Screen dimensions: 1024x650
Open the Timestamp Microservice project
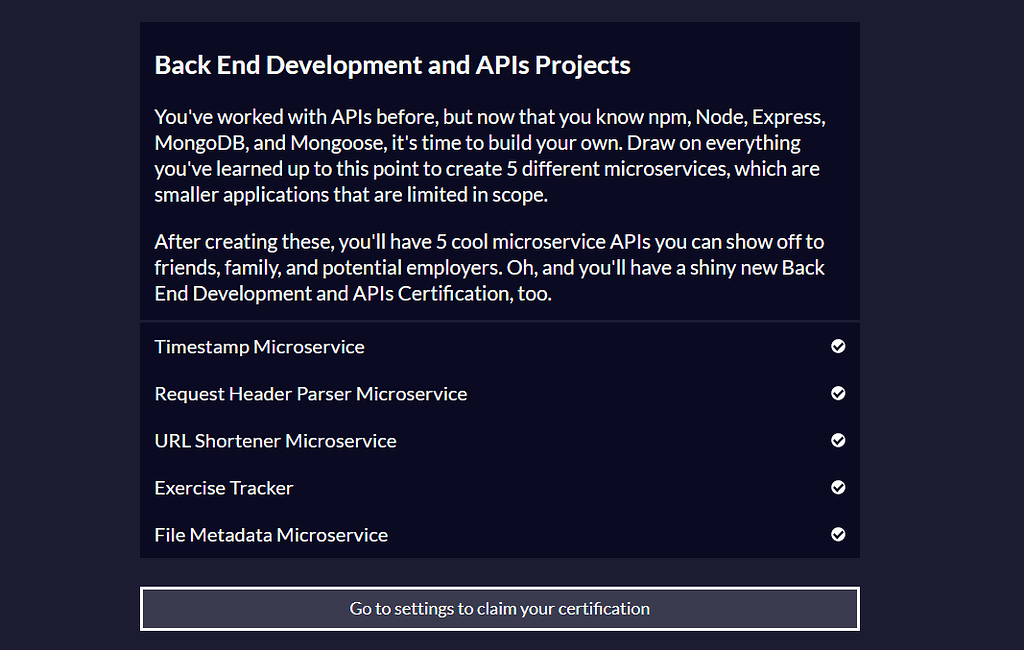click(x=259, y=346)
